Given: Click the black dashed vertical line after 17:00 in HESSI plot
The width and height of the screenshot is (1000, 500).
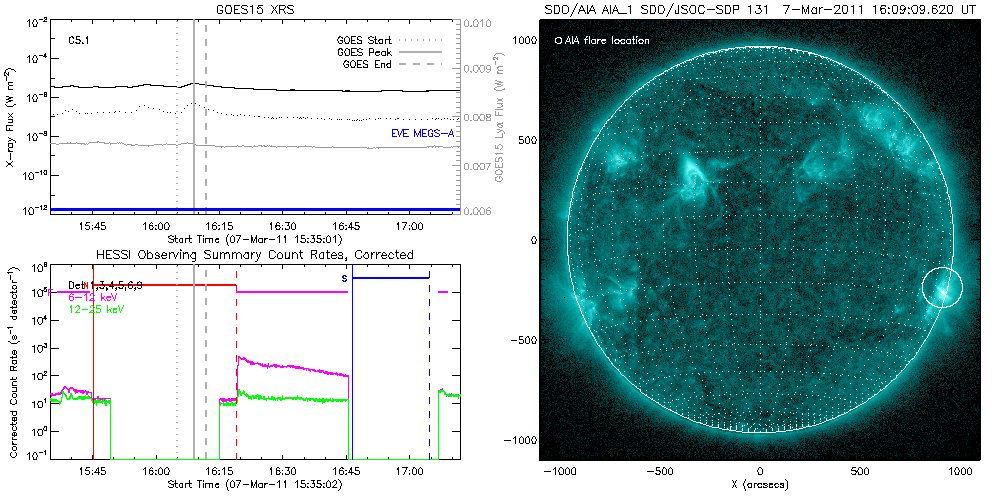Looking at the screenshot, I should 429,380.
